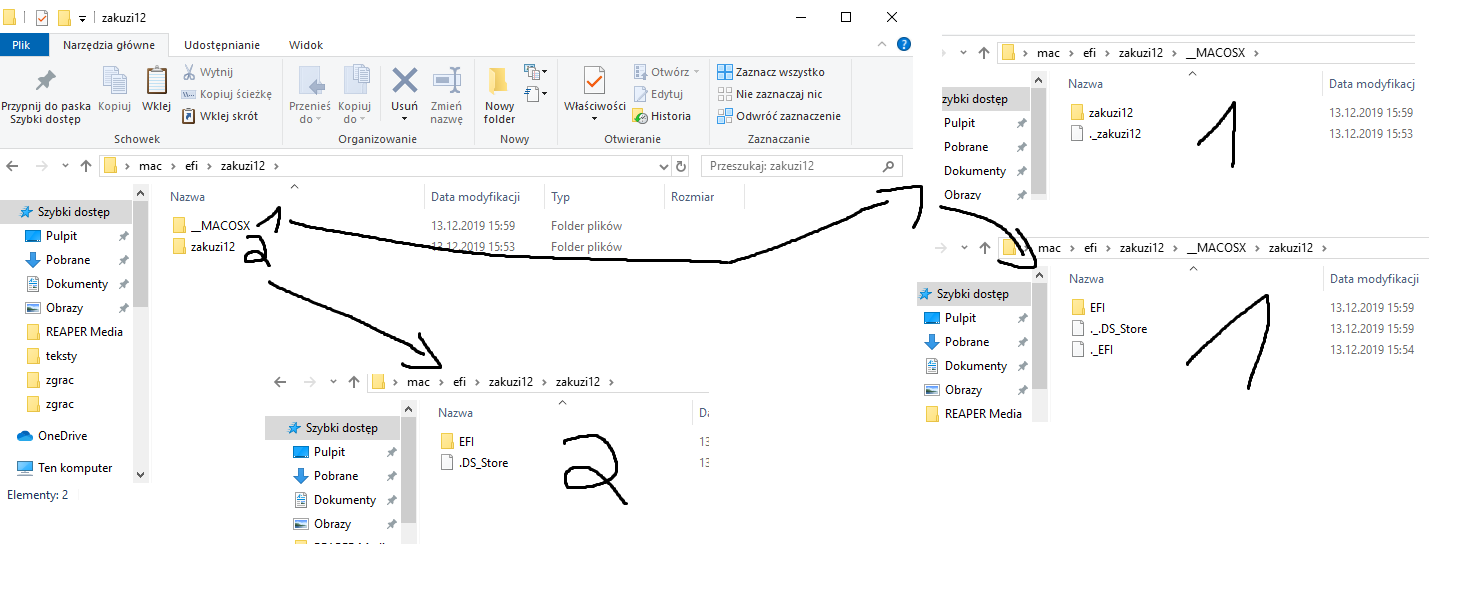Select .DS_Store in zakuzi12 > zakuzi12 window
Viewport: 1470px width, 604px height.
pos(474,463)
